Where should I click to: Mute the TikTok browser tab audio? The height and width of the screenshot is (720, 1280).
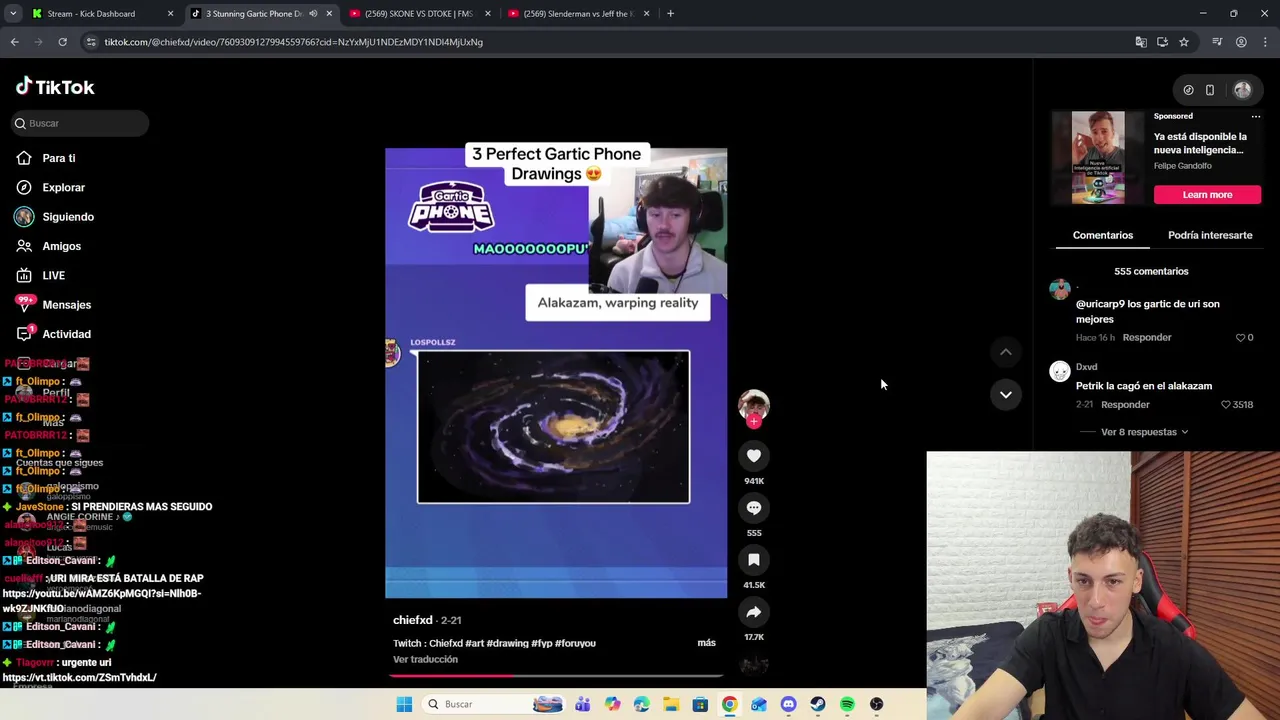(x=313, y=14)
